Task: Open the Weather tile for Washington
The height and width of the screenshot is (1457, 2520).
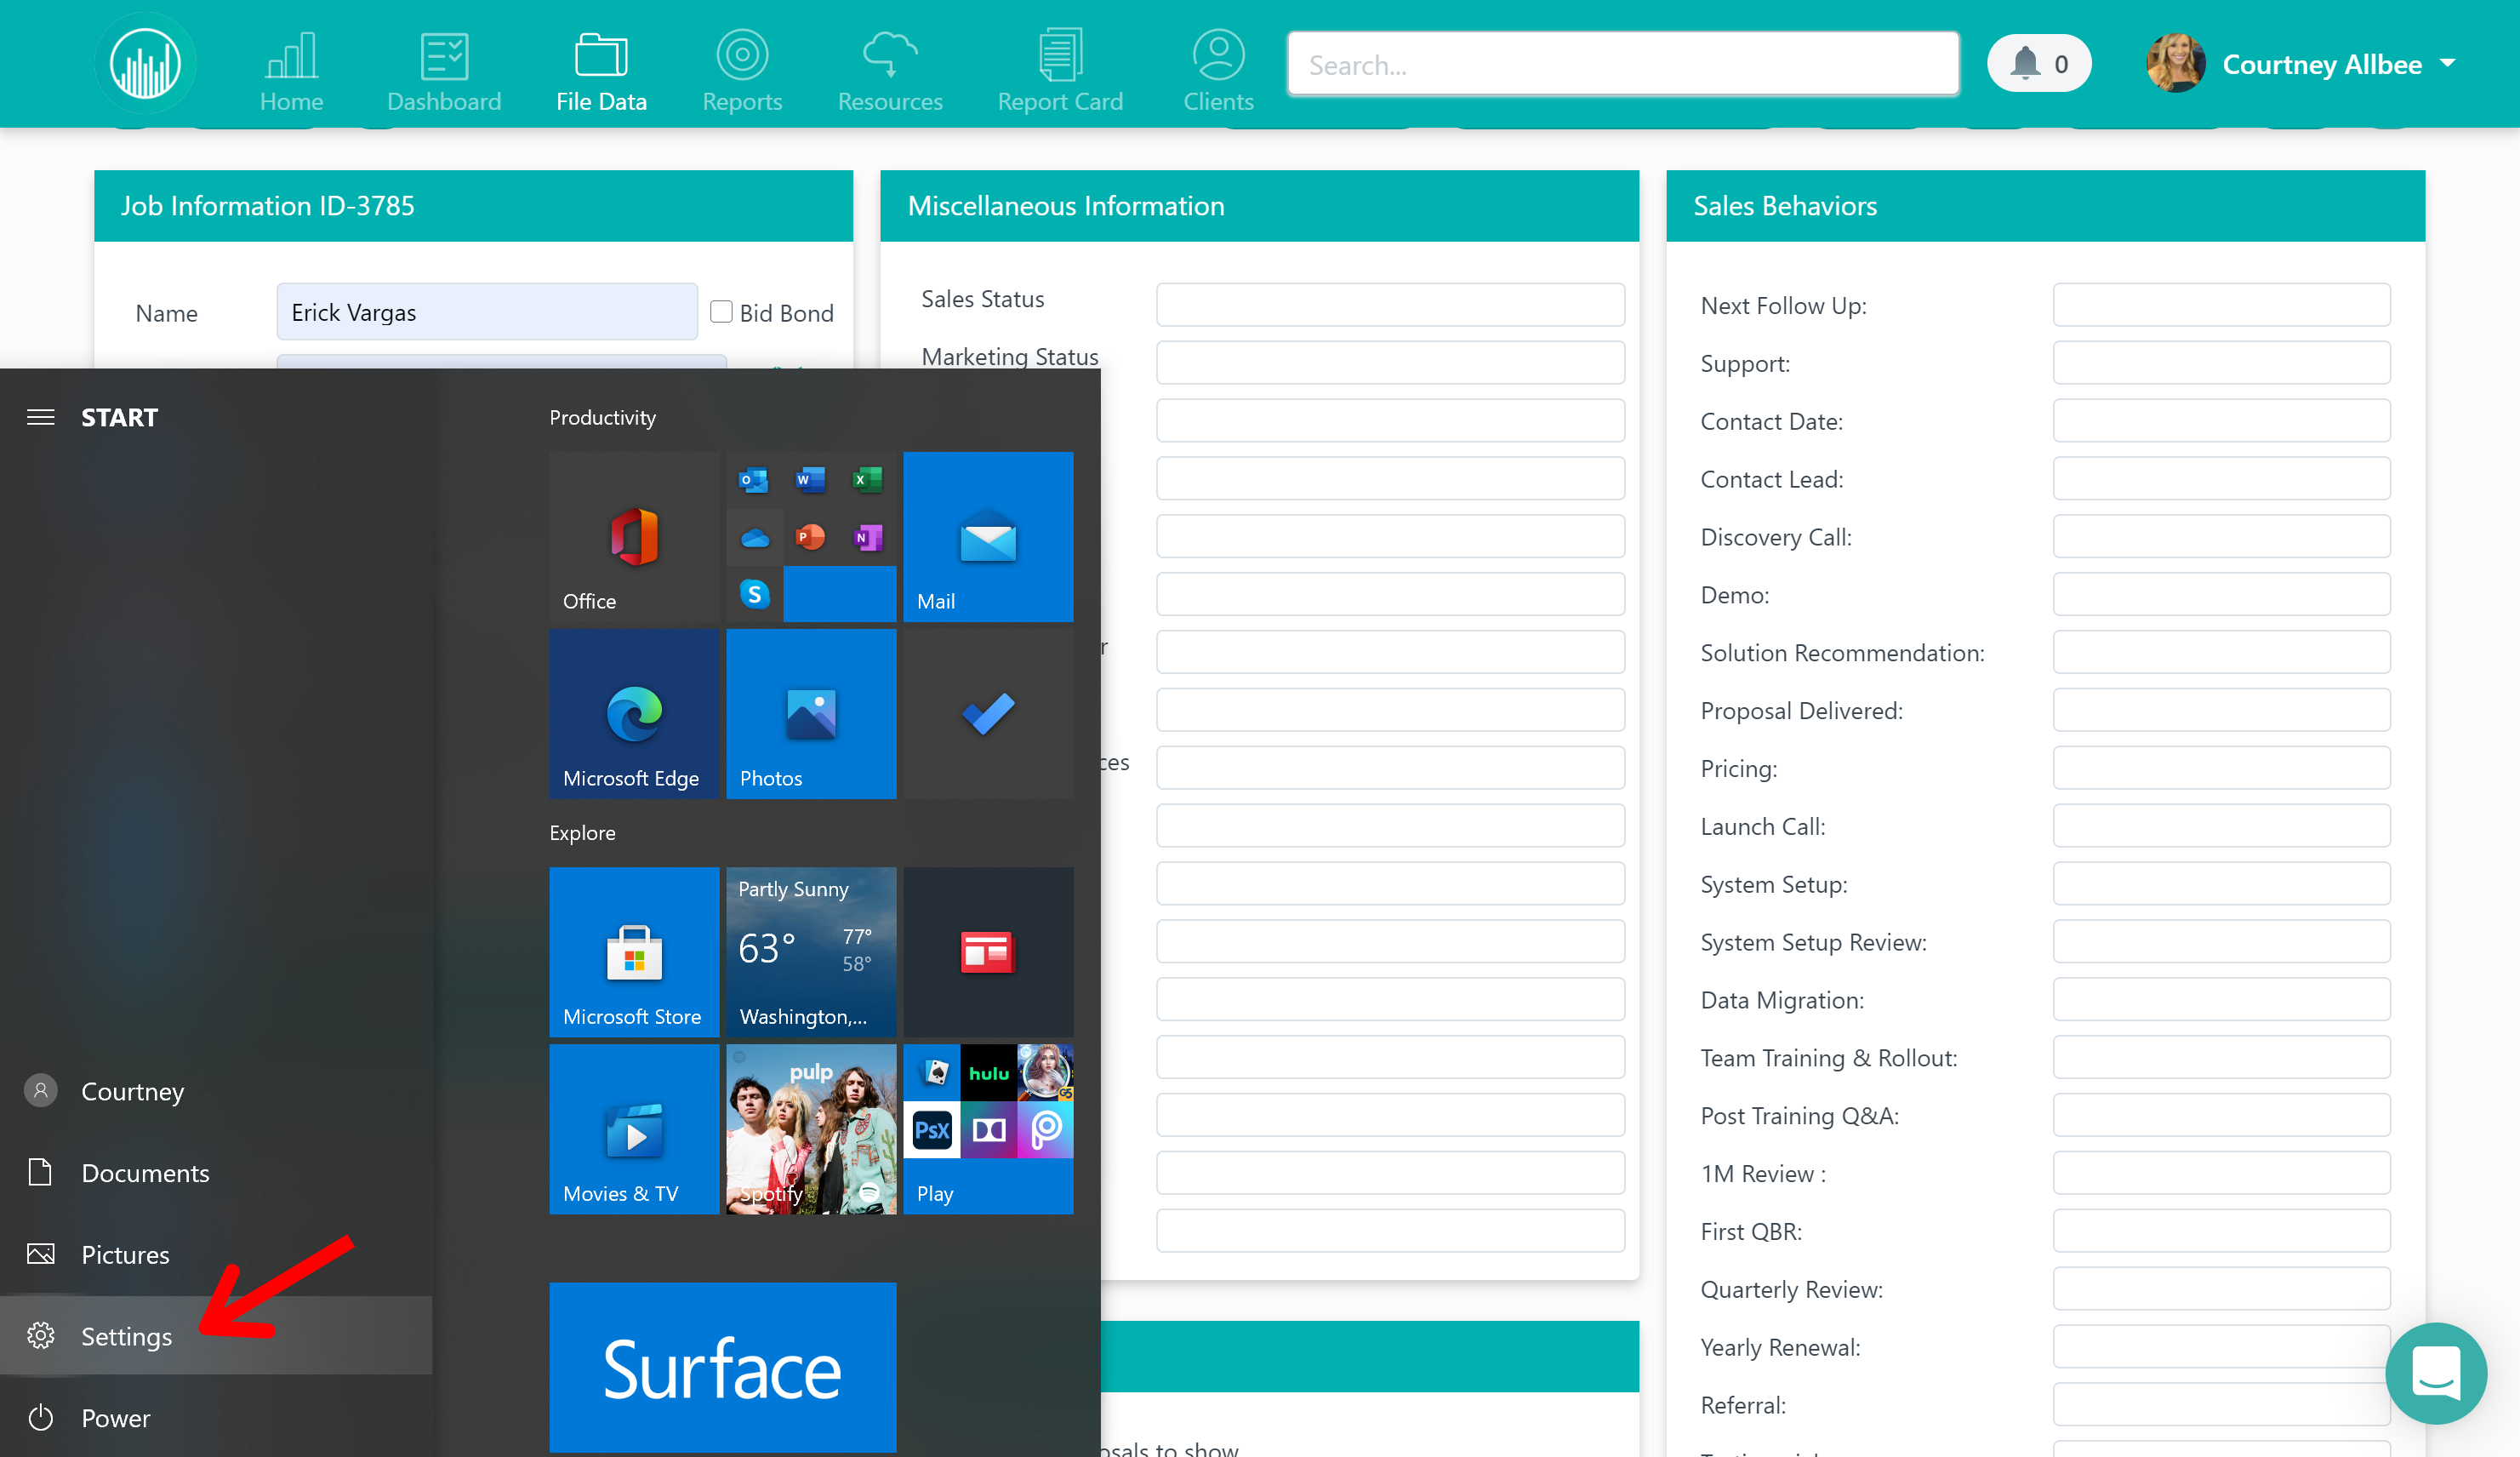Action: (x=811, y=952)
